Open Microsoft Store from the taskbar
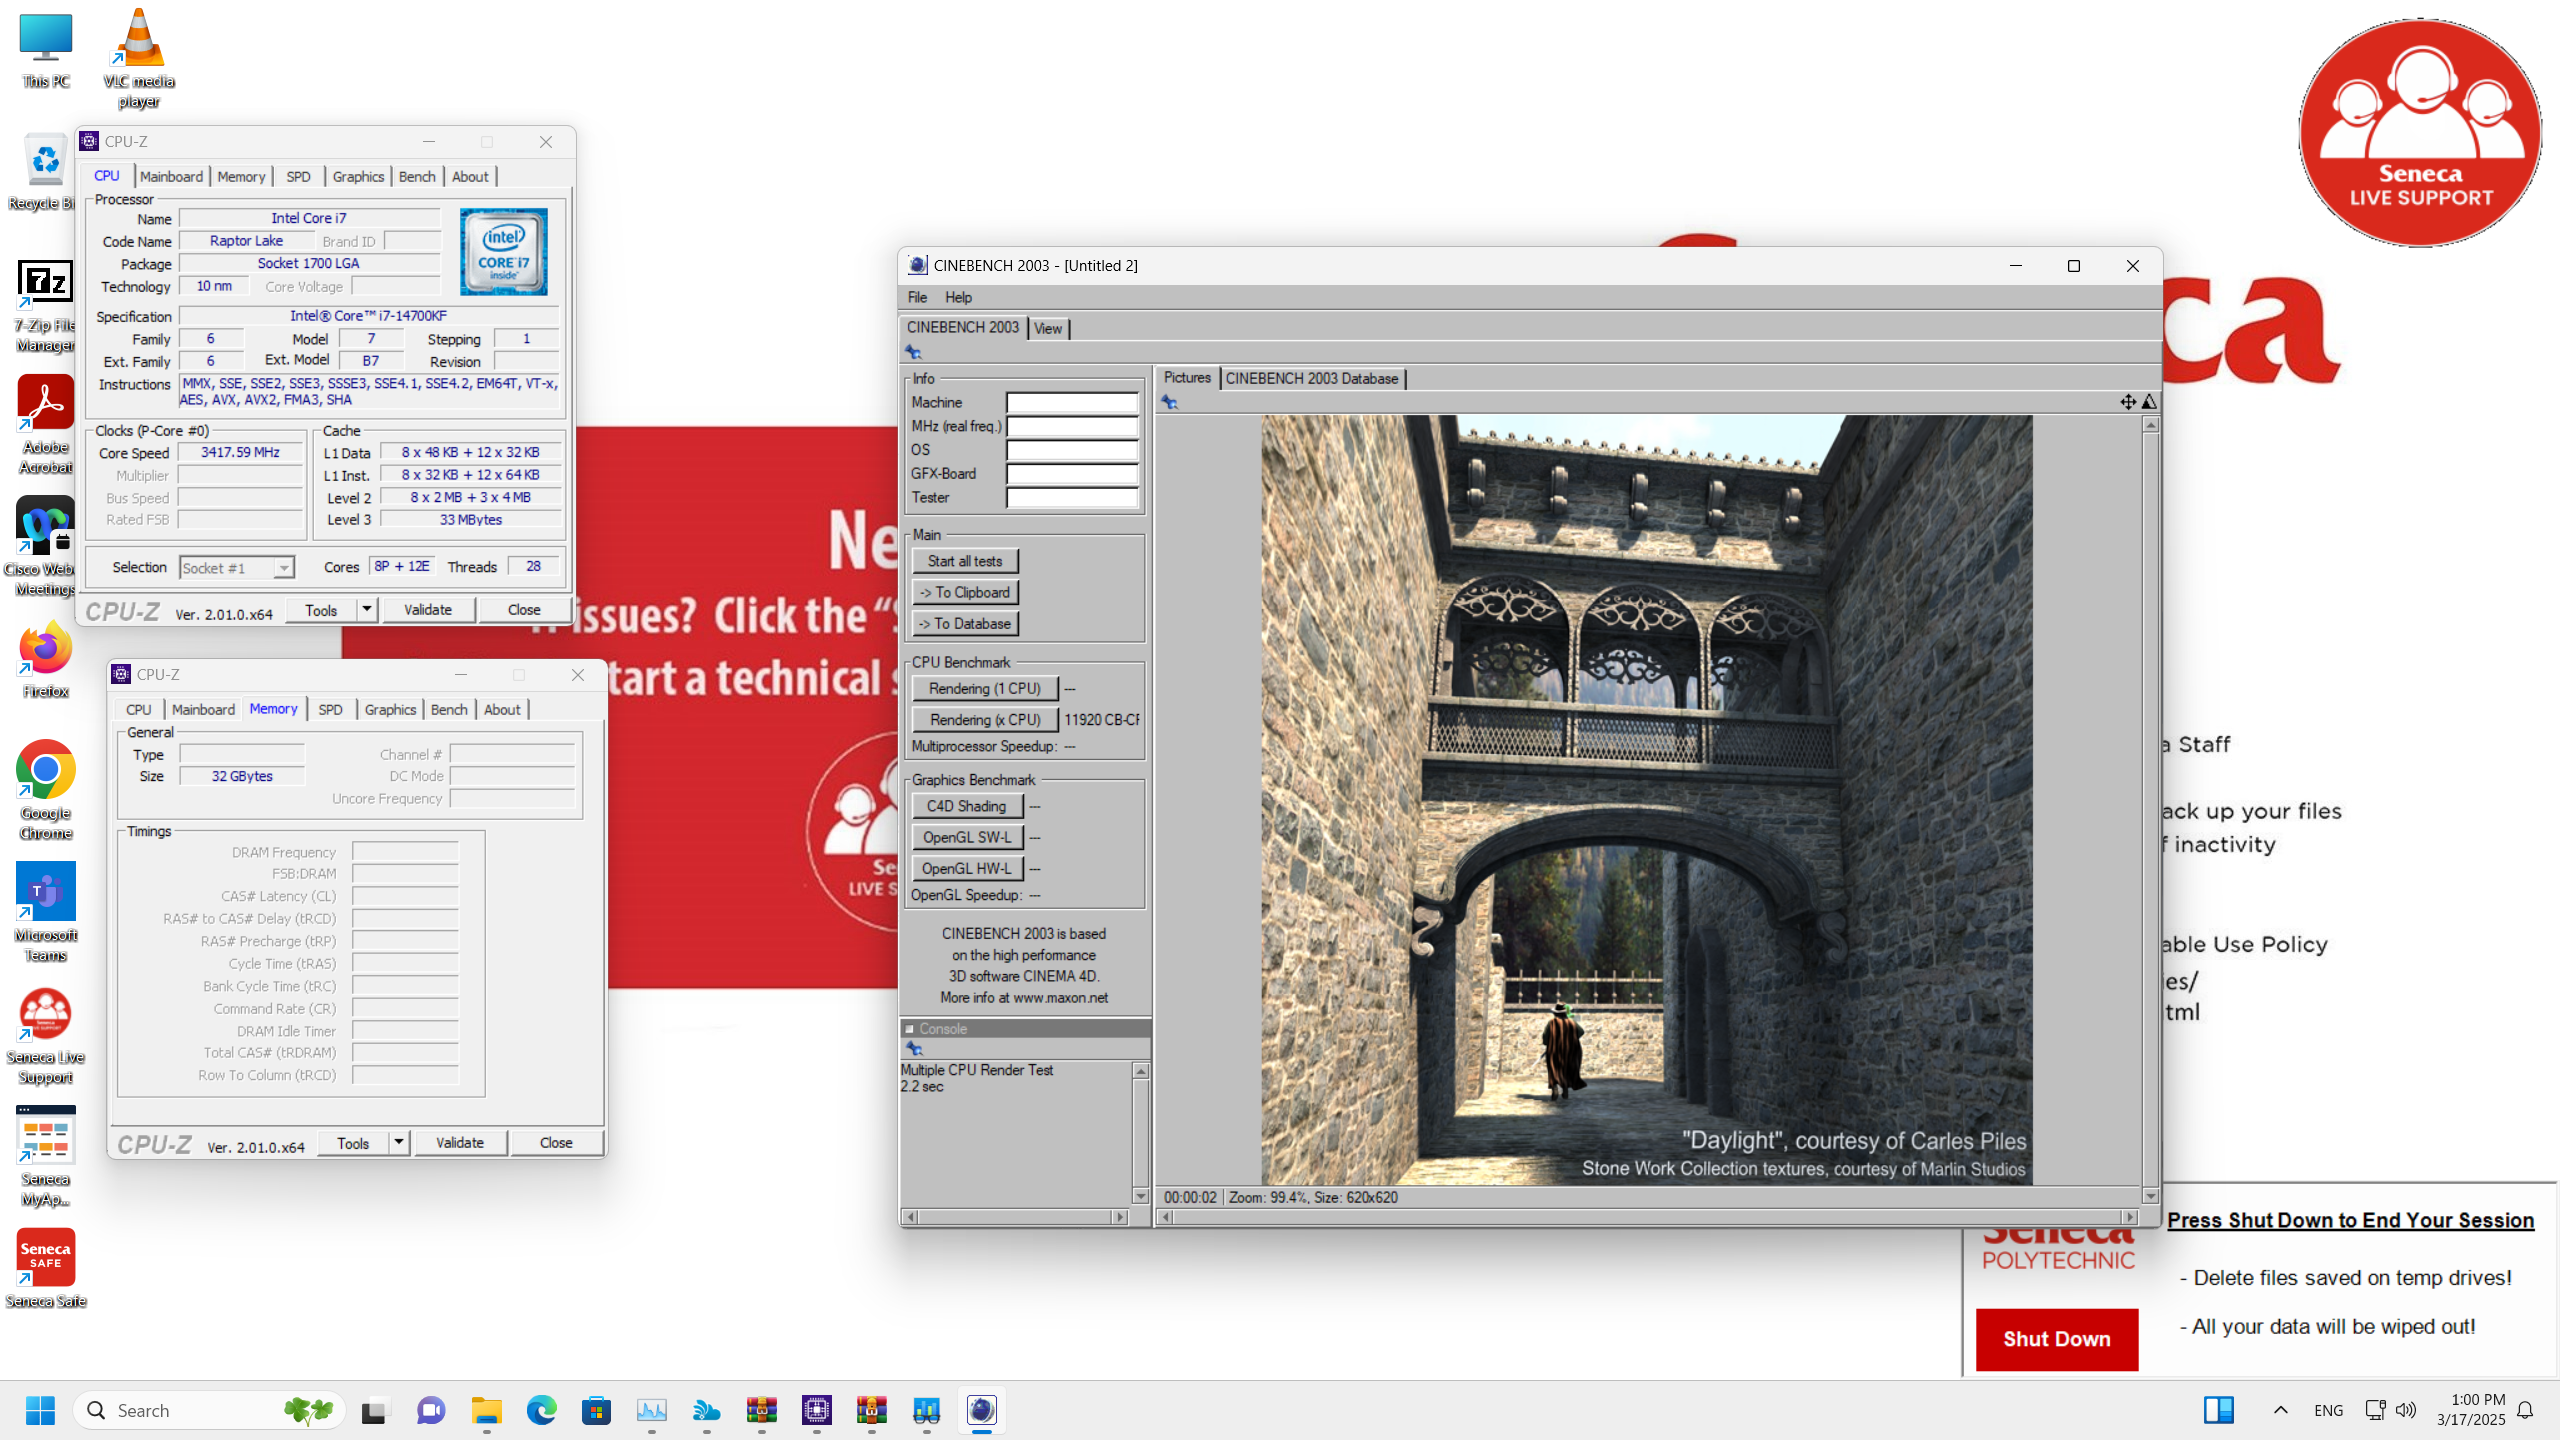The height and width of the screenshot is (1440, 2560). 596,1410
